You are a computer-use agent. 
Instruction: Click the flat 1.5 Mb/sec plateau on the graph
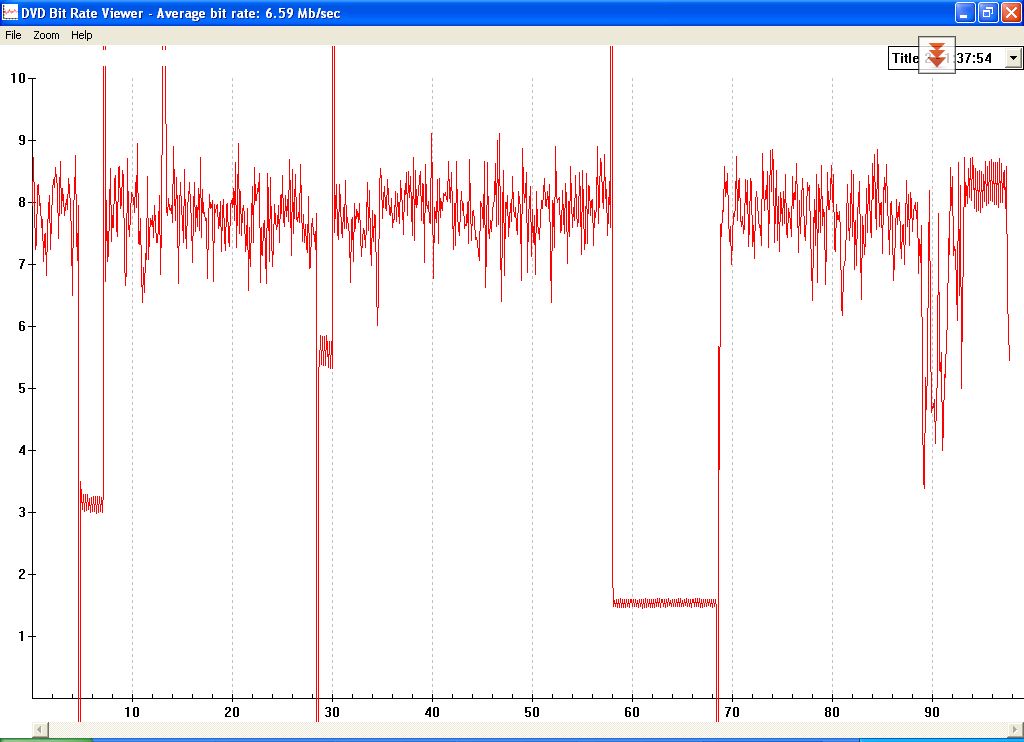pos(665,602)
